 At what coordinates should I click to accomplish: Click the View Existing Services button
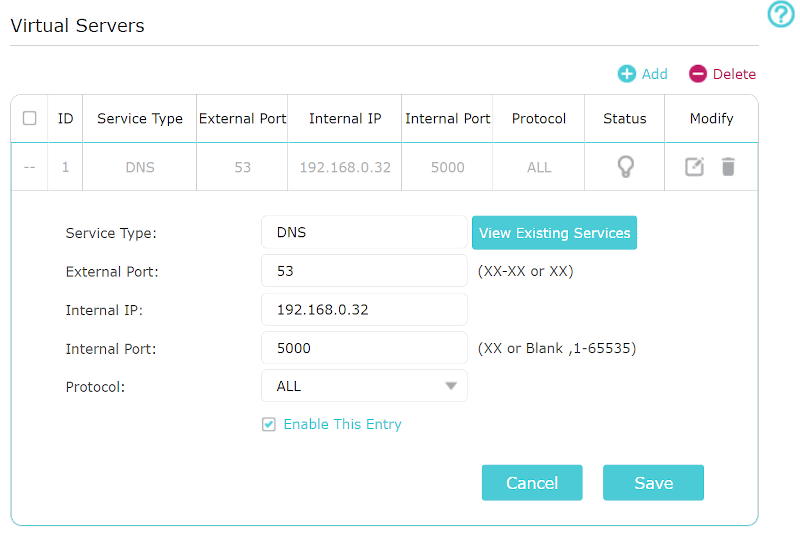point(554,233)
